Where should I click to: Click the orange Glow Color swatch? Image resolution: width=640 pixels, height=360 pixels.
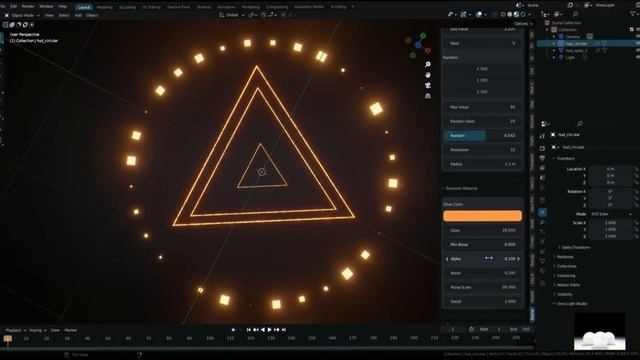tap(482, 216)
